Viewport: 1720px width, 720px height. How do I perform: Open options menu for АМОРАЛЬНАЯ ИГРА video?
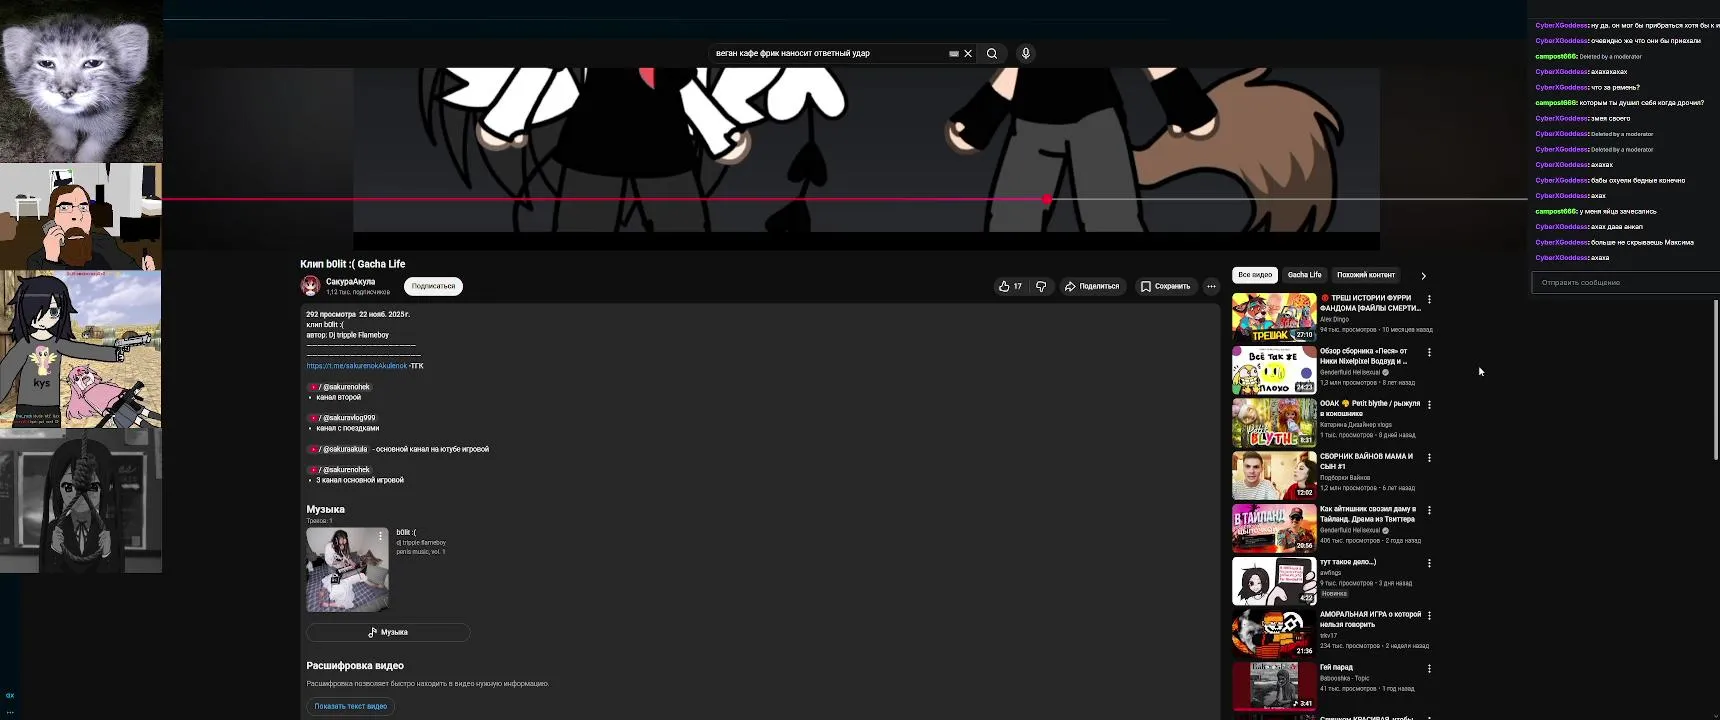[1429, 616]
